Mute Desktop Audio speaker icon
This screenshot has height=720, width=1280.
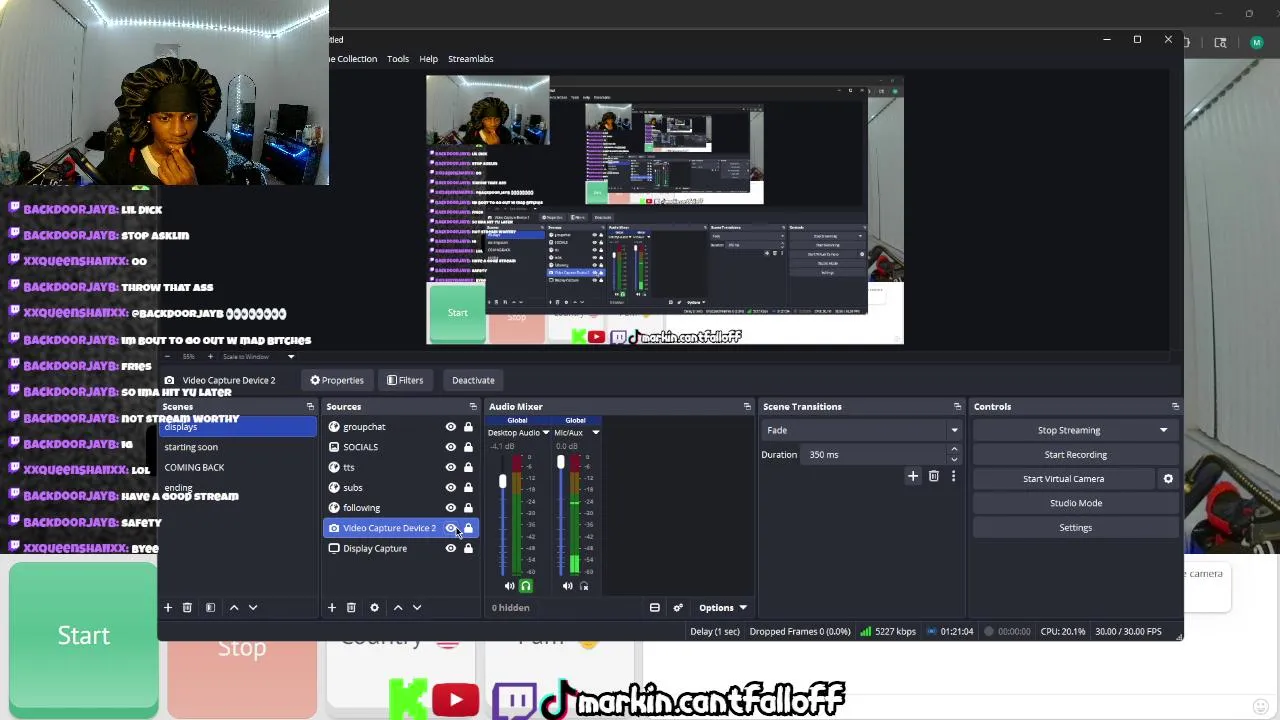pyautogui.click(x=509, y=586)
